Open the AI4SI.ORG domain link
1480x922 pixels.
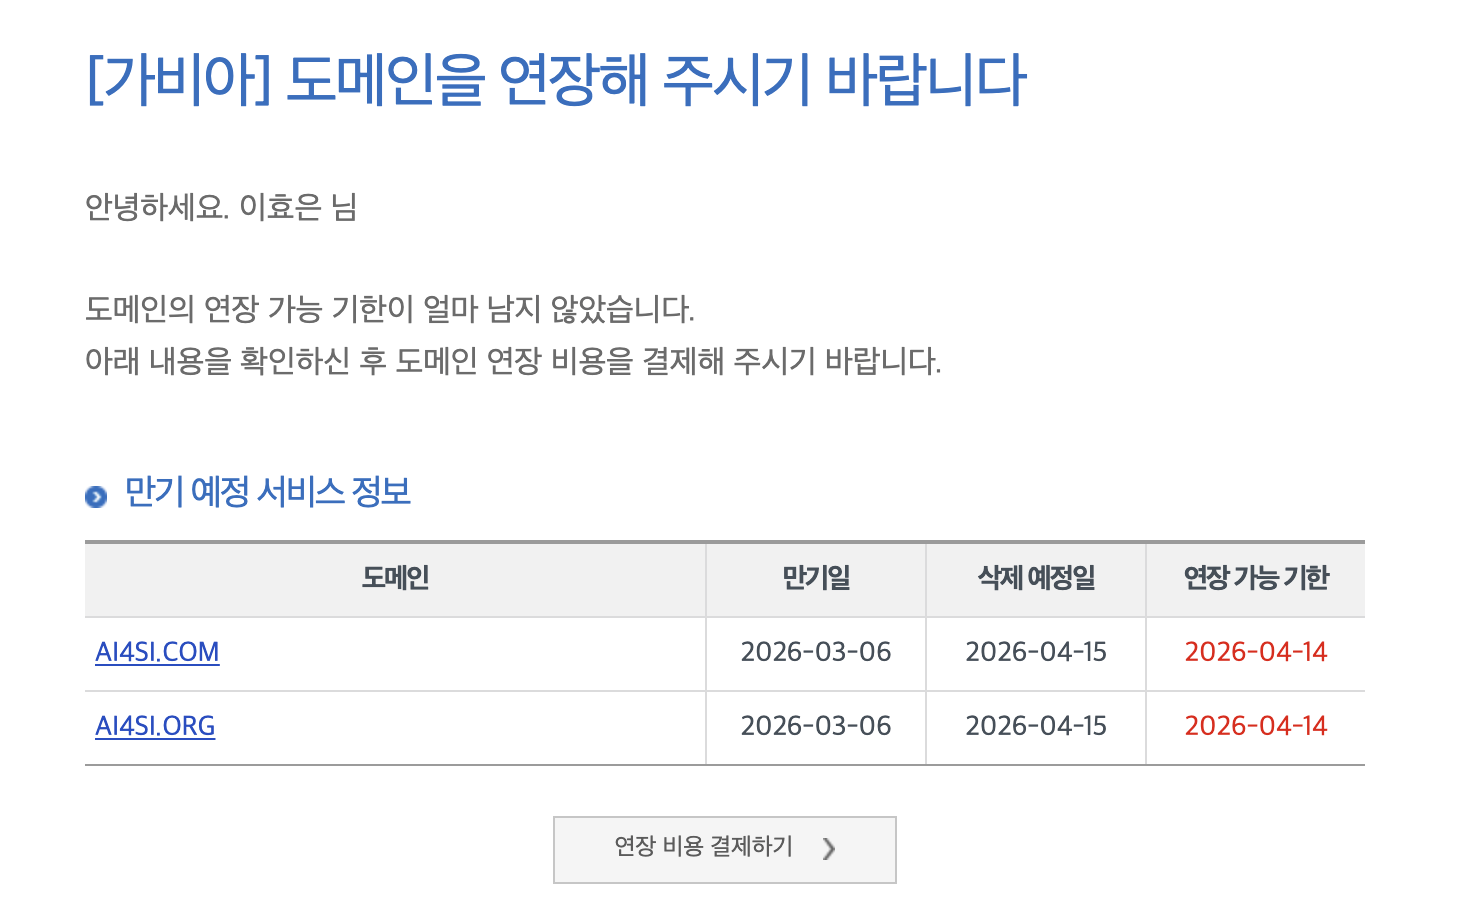[155, 726]
